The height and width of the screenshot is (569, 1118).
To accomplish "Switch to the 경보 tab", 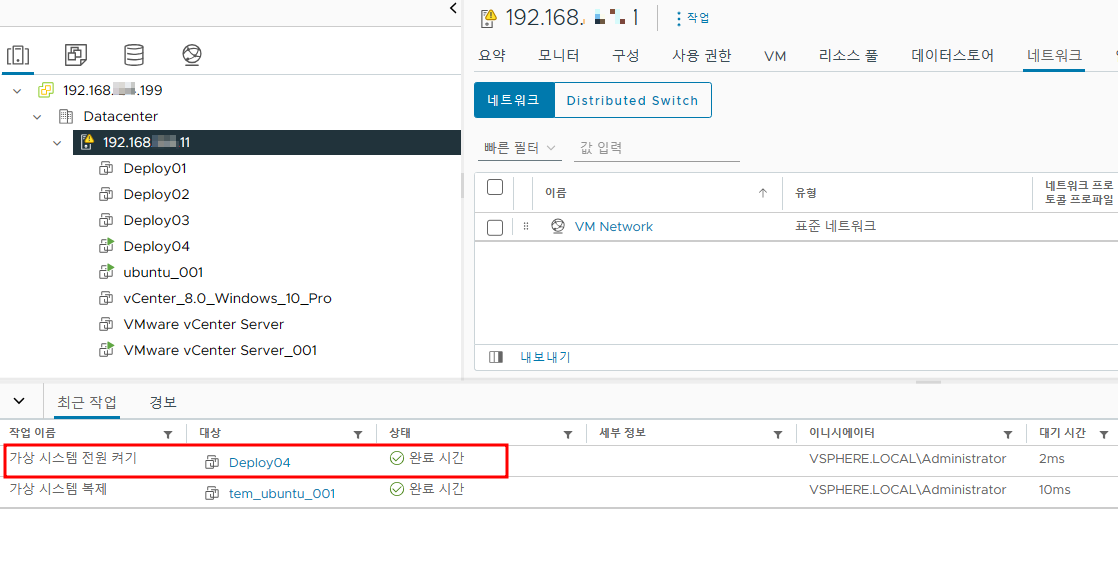I will [x=163, y=402].
